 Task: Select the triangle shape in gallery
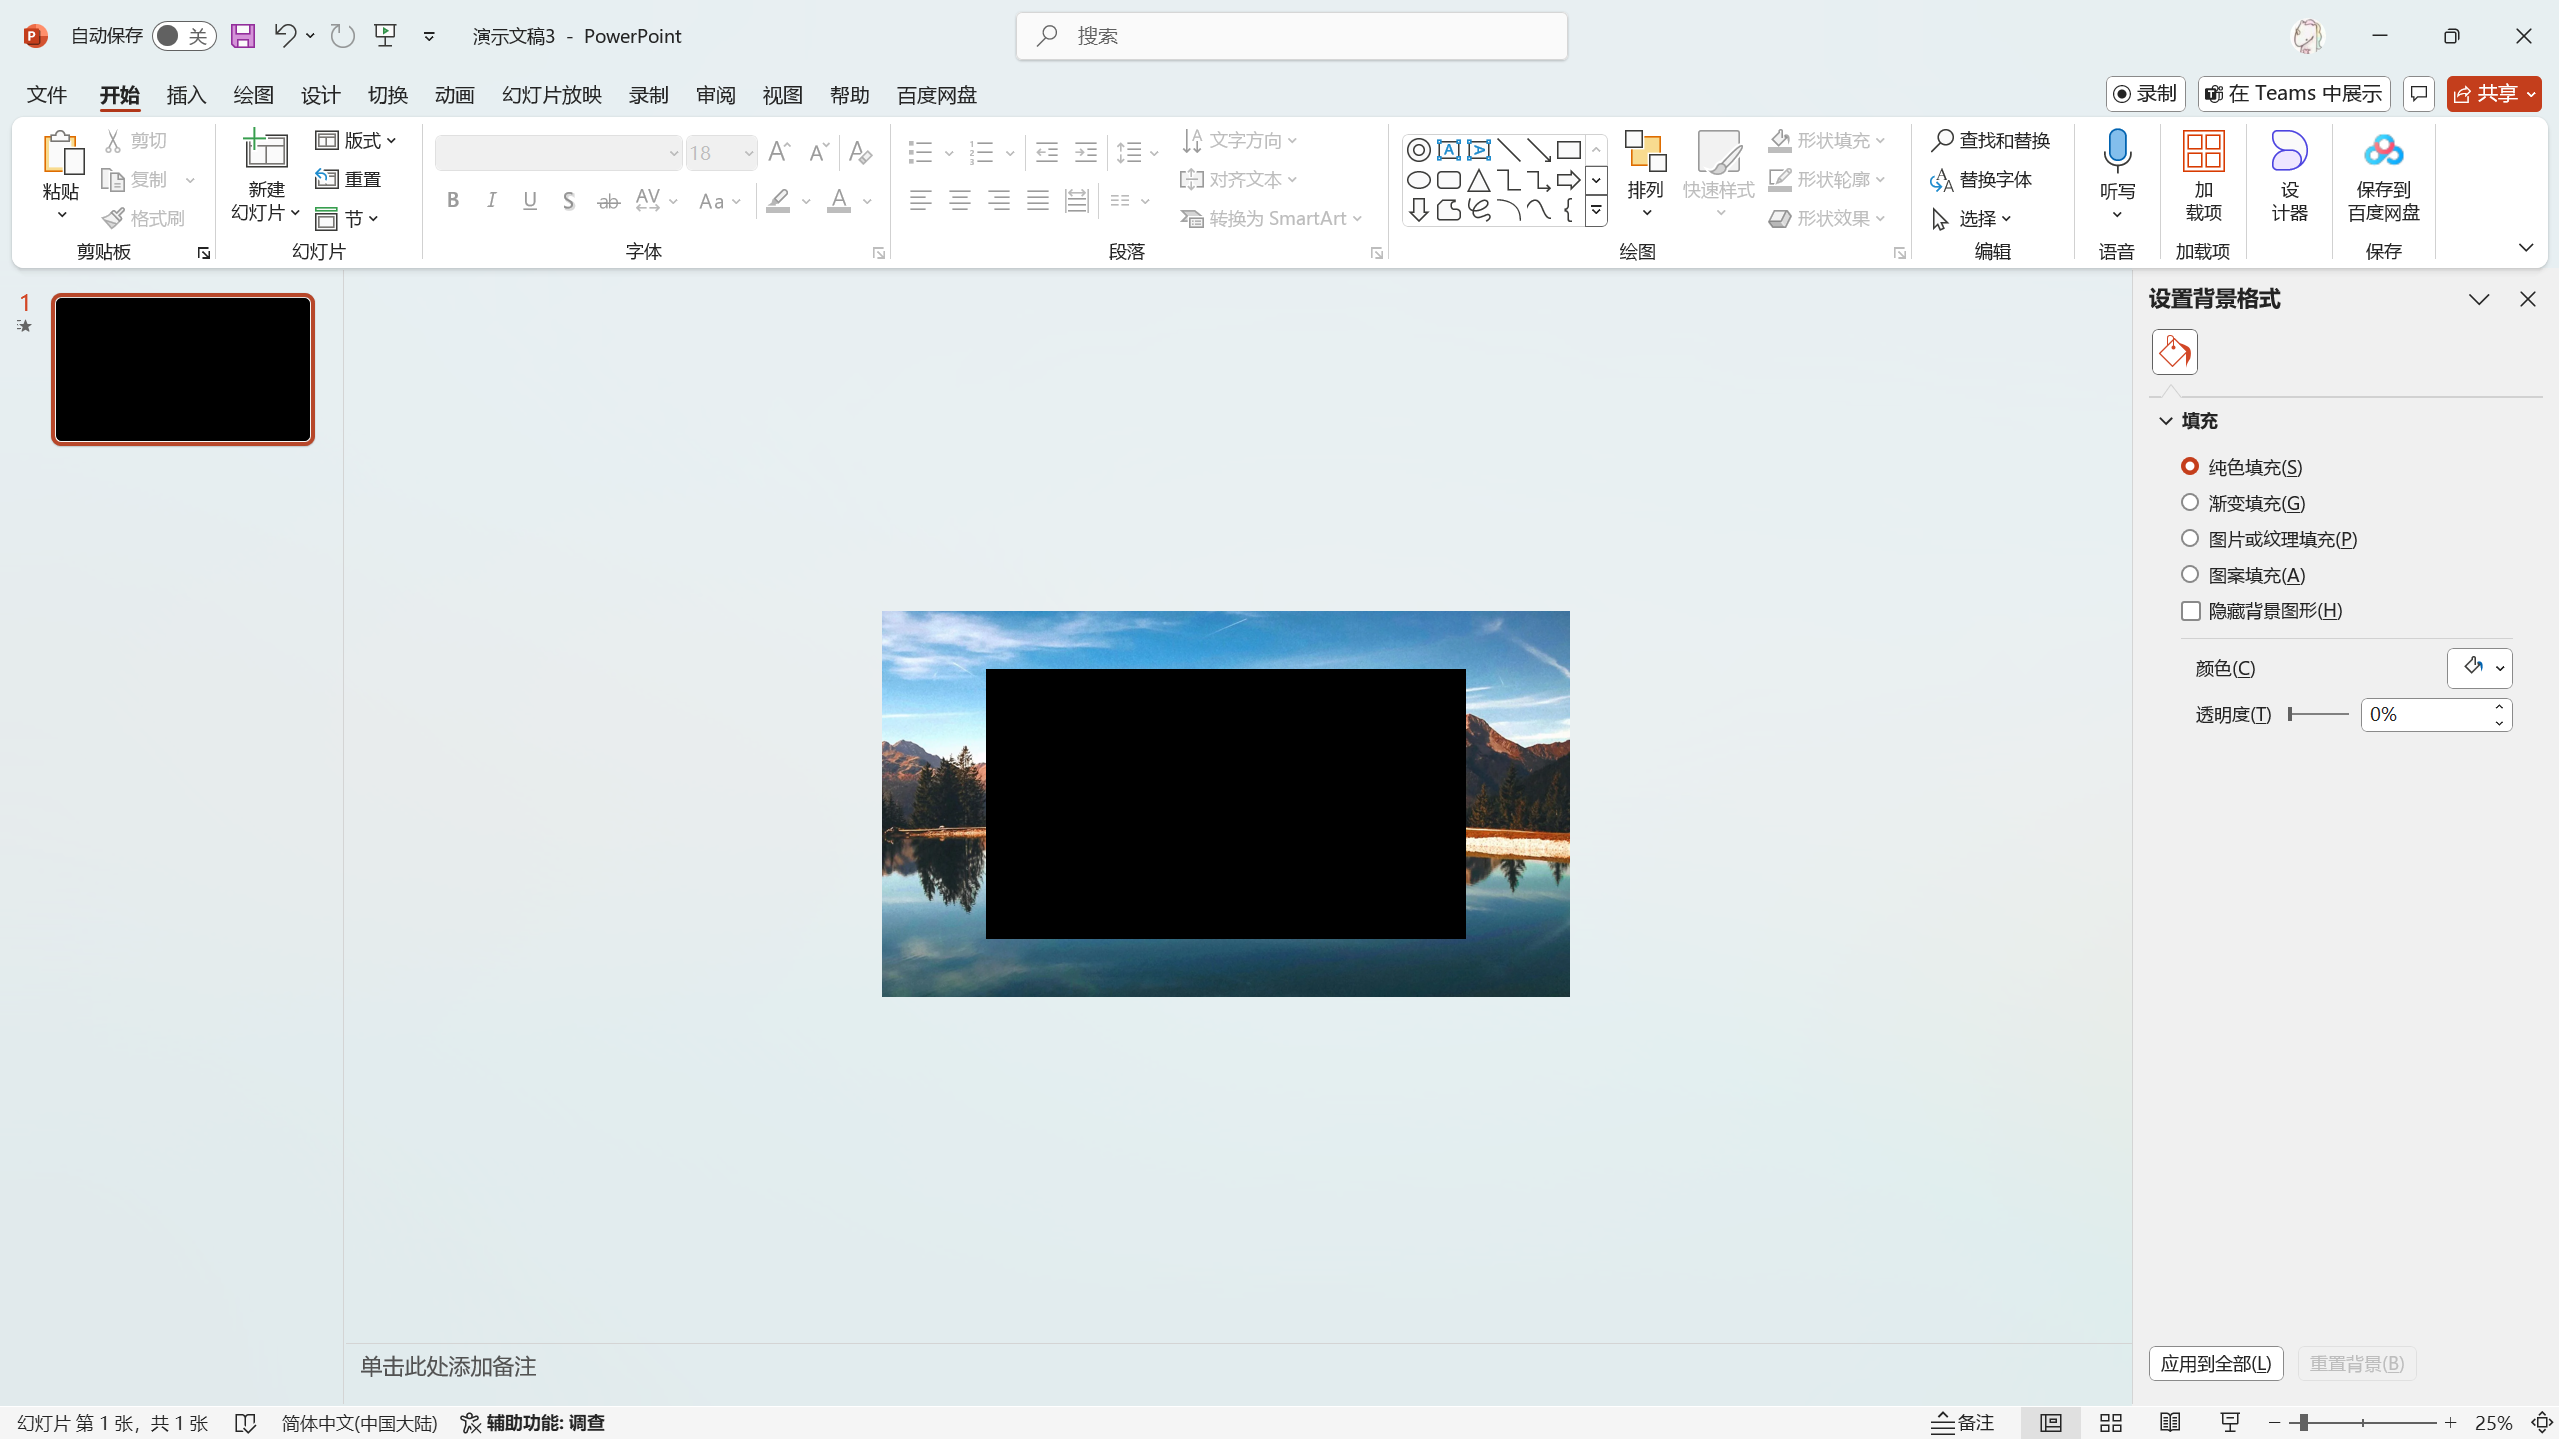click(x=1478, y=180)
